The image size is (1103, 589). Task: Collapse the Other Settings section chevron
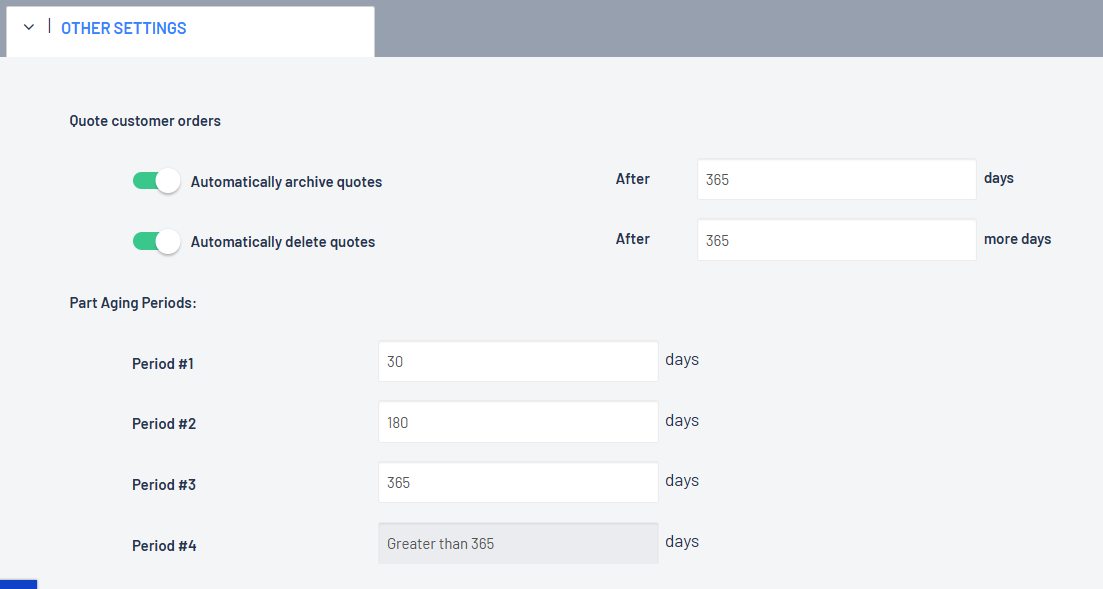[29, 28]
